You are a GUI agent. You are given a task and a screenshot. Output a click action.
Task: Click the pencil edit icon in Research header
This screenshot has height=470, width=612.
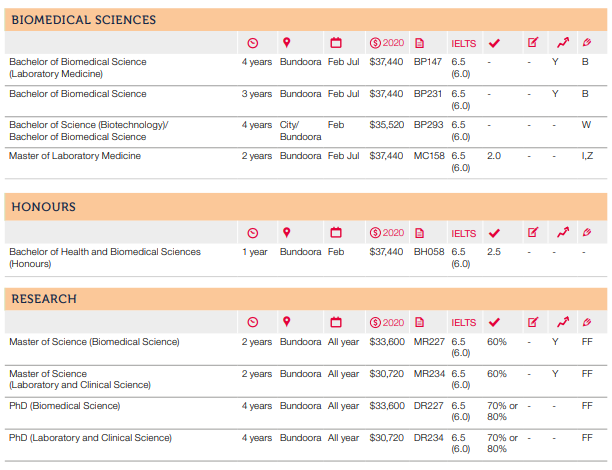click(532, 322)
